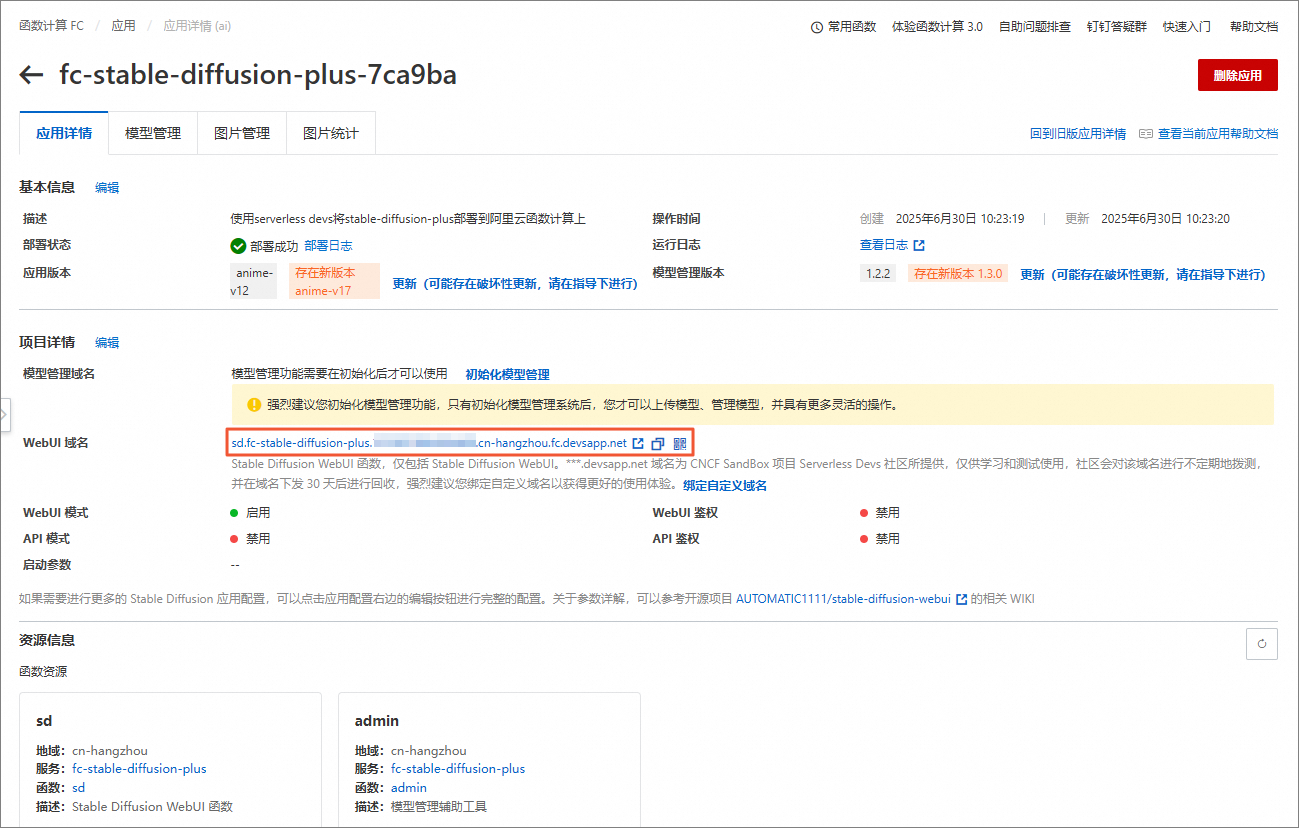Click the green 部署成功 check icon
The image size is (1299, 828).
238,246
